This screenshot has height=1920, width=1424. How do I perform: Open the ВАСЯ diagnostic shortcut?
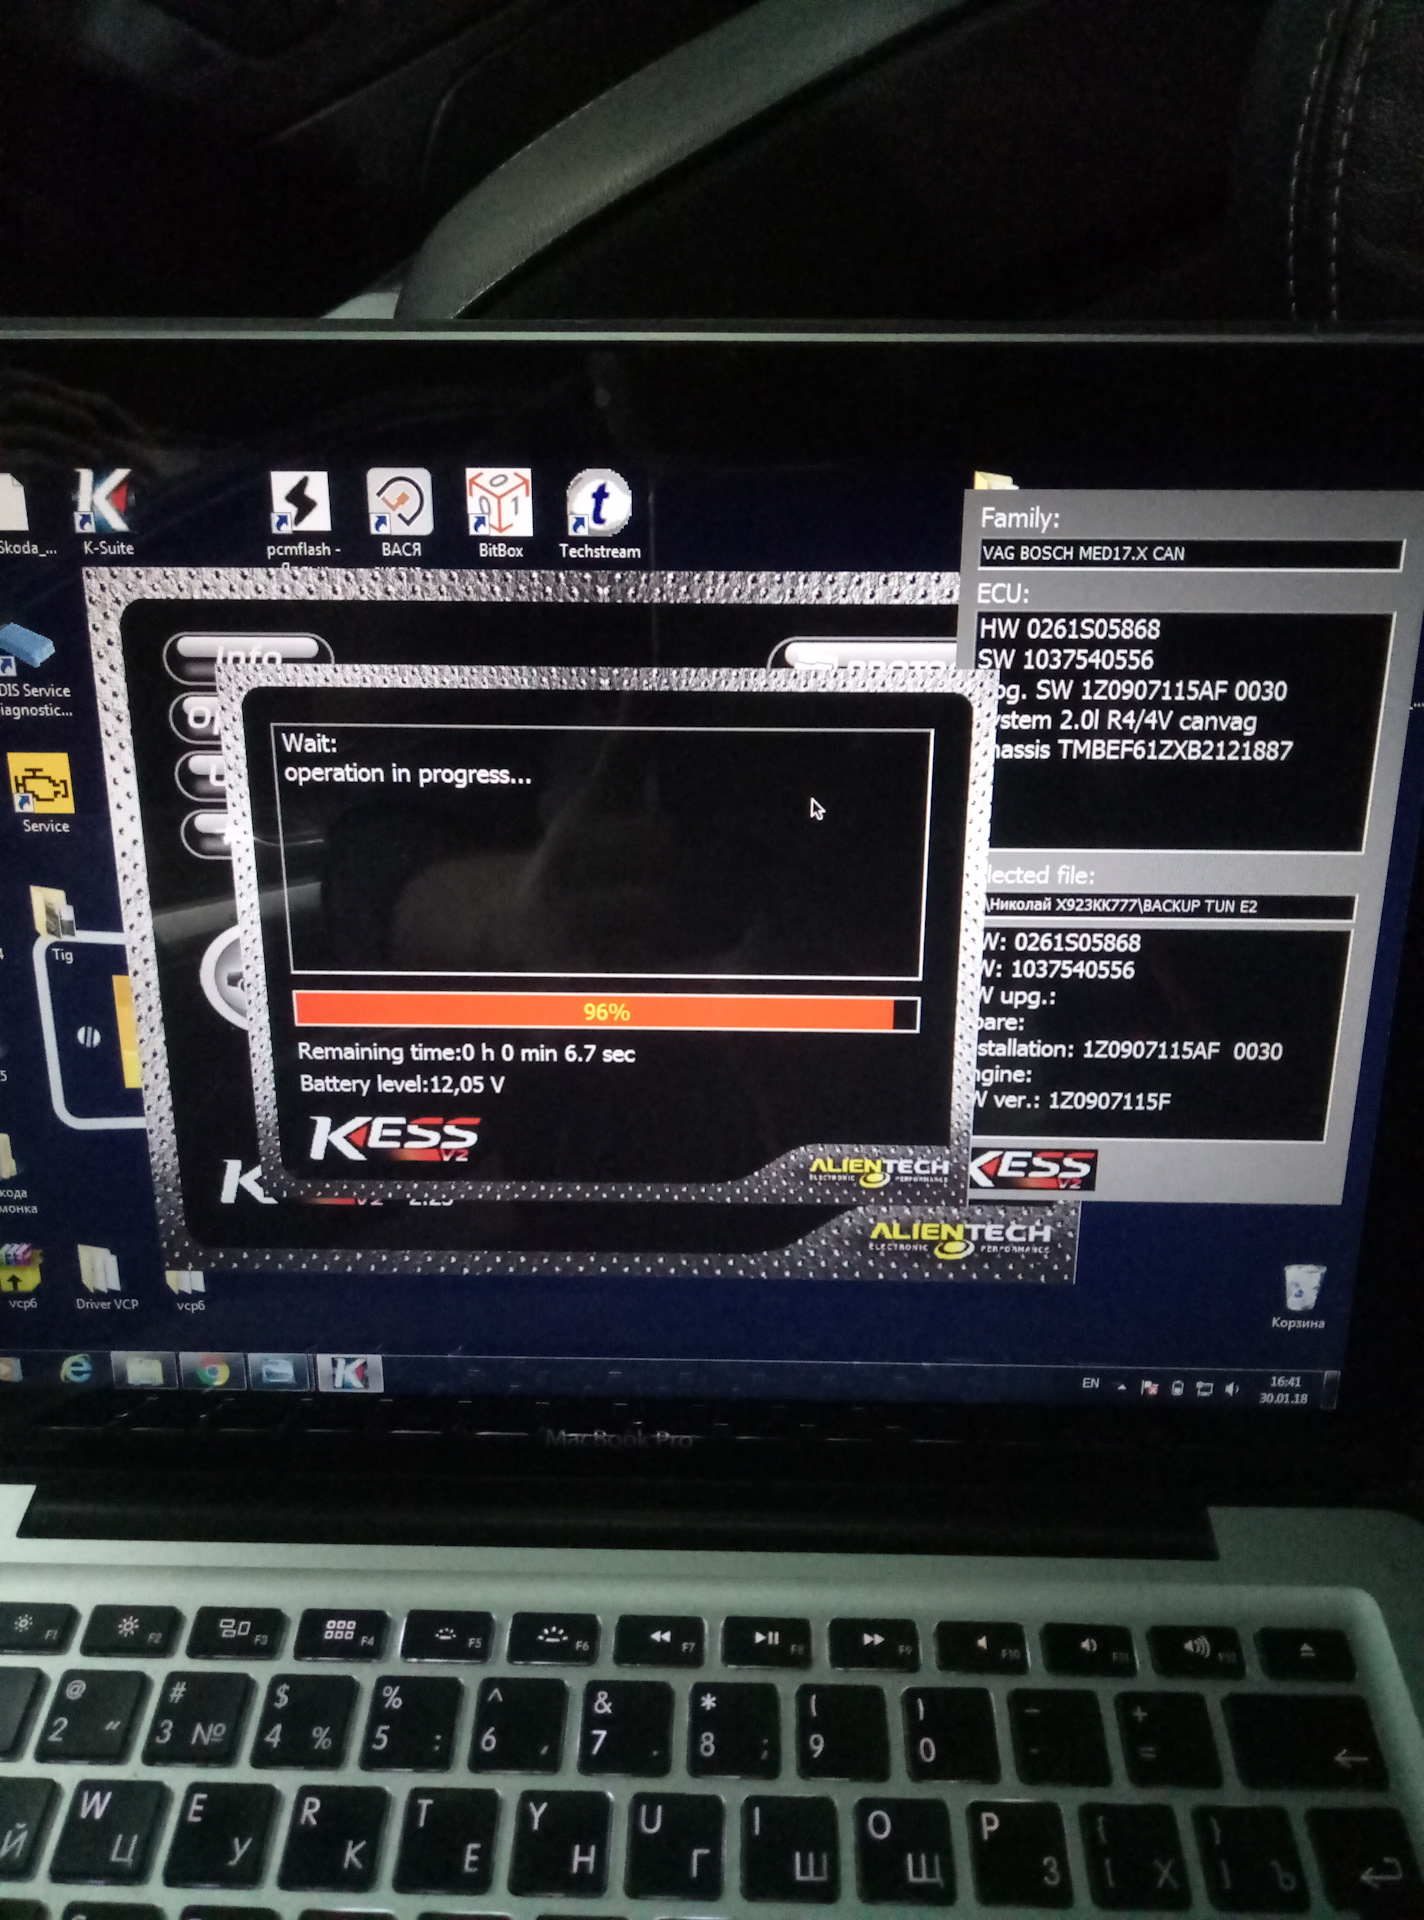coord(400,511)
